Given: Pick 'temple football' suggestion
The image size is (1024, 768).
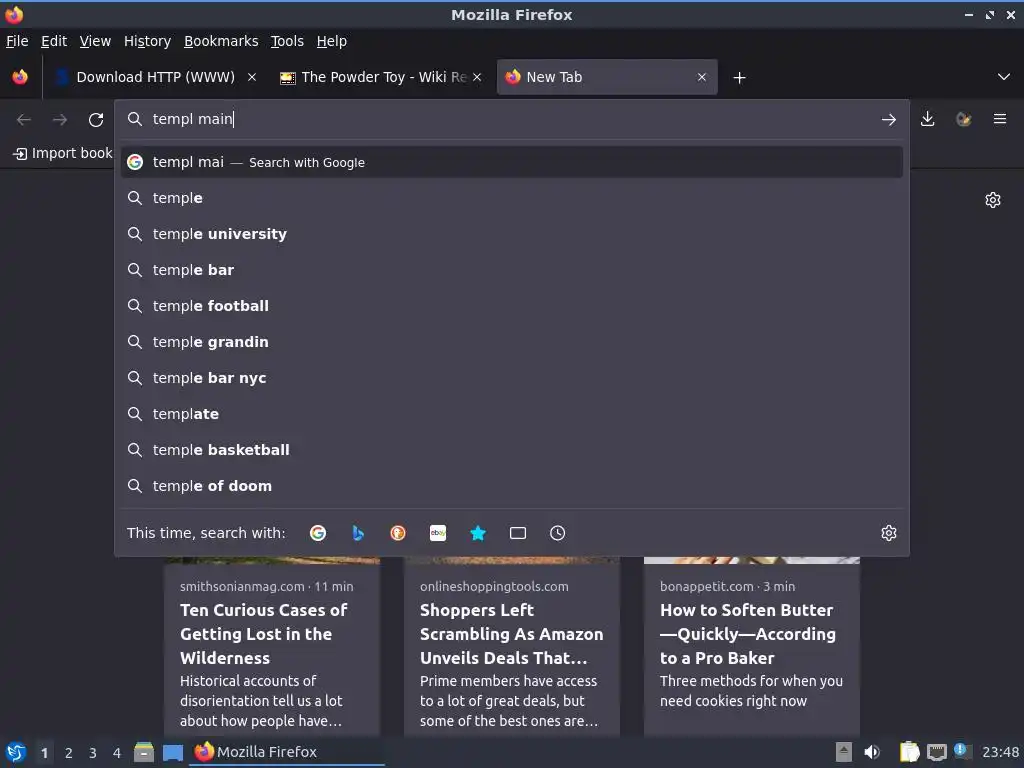Looking at the screenshot, I should pyautogui.click(x=512, y=306).
